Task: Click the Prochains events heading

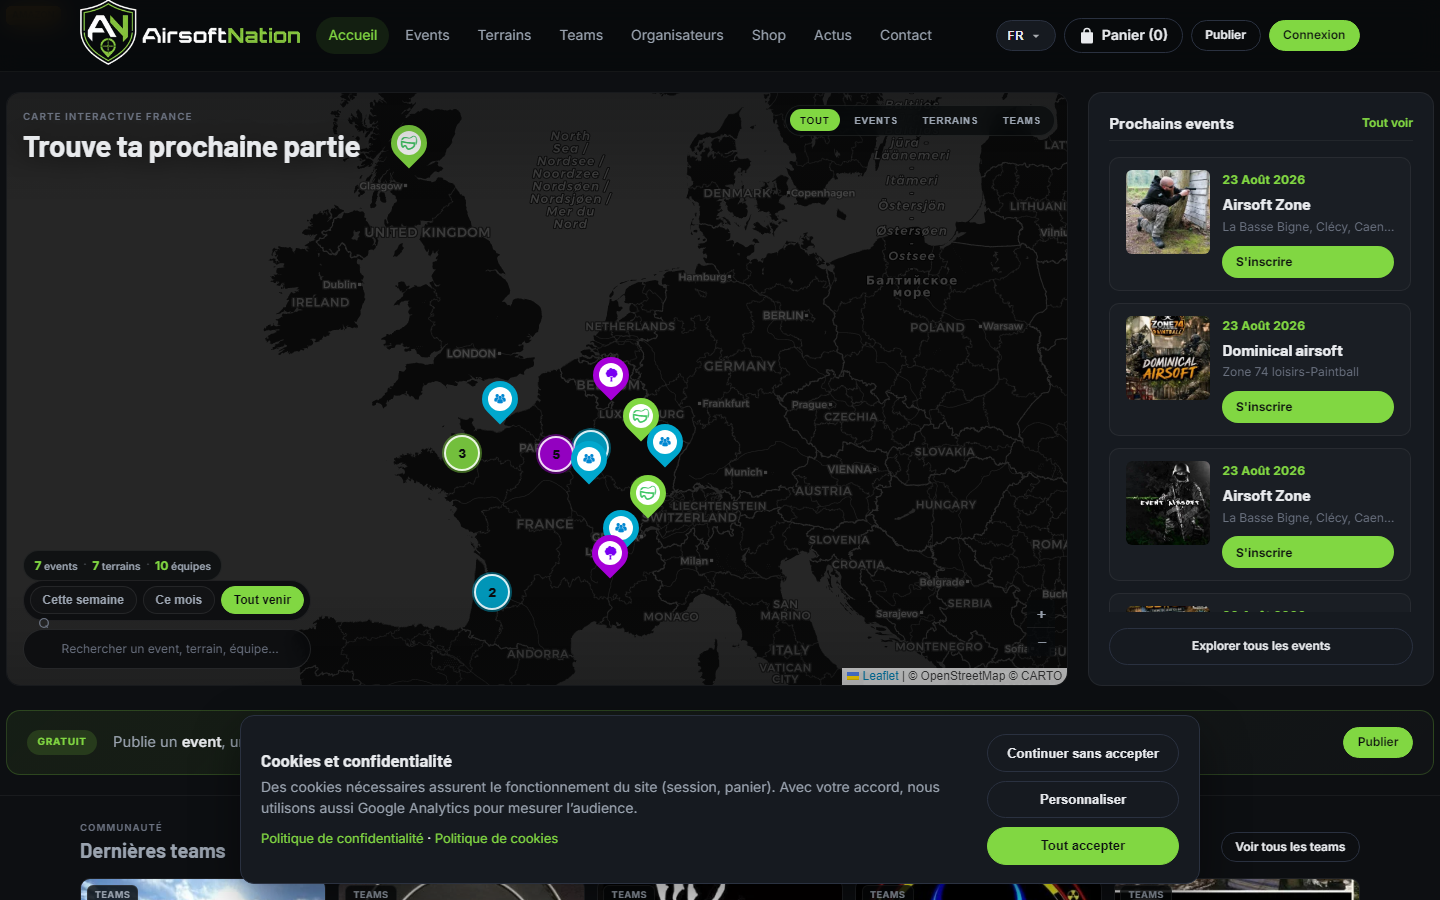Action: tap(1171, 124)
